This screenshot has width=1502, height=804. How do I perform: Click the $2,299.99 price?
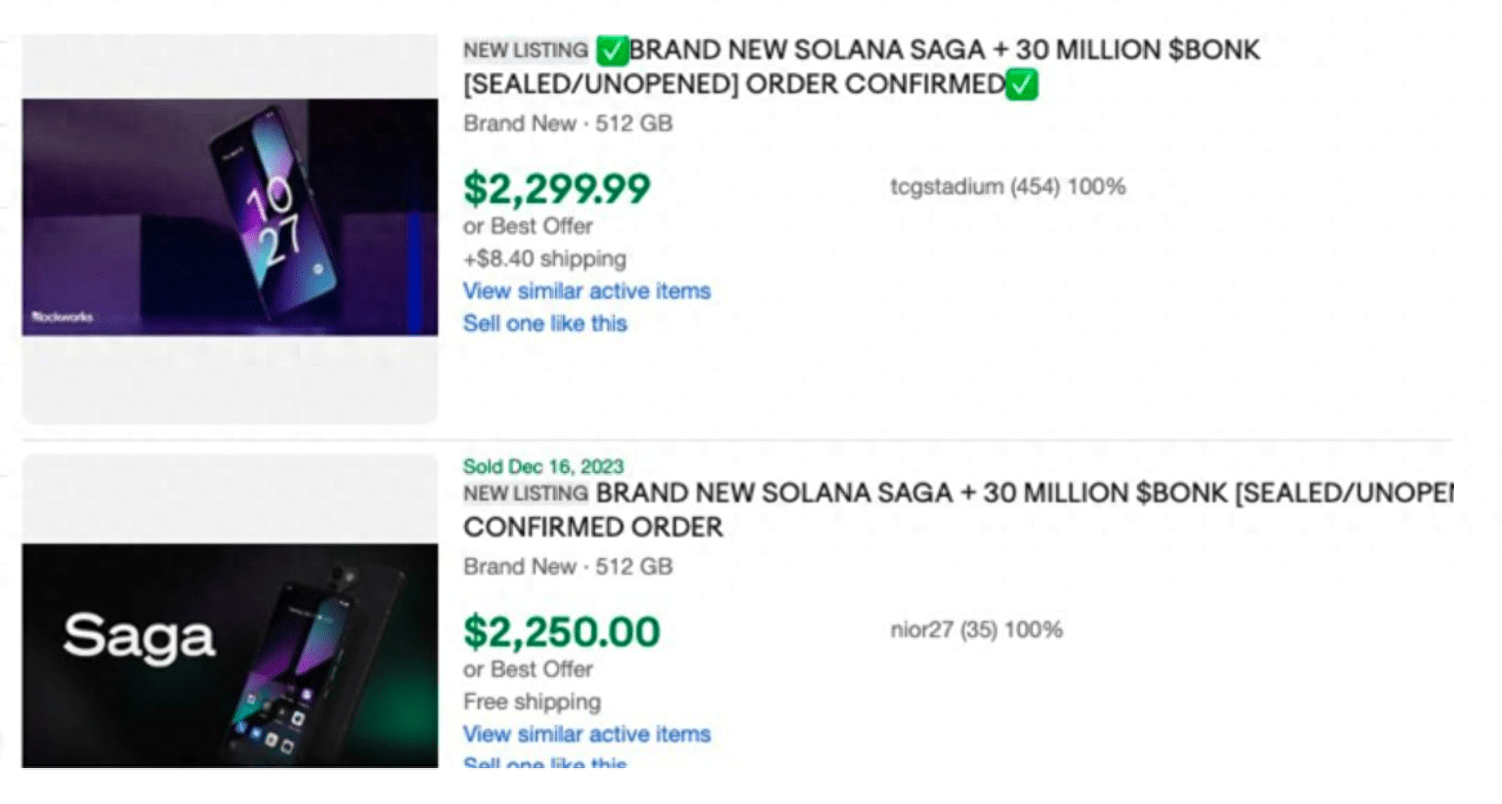click(557, 188)
